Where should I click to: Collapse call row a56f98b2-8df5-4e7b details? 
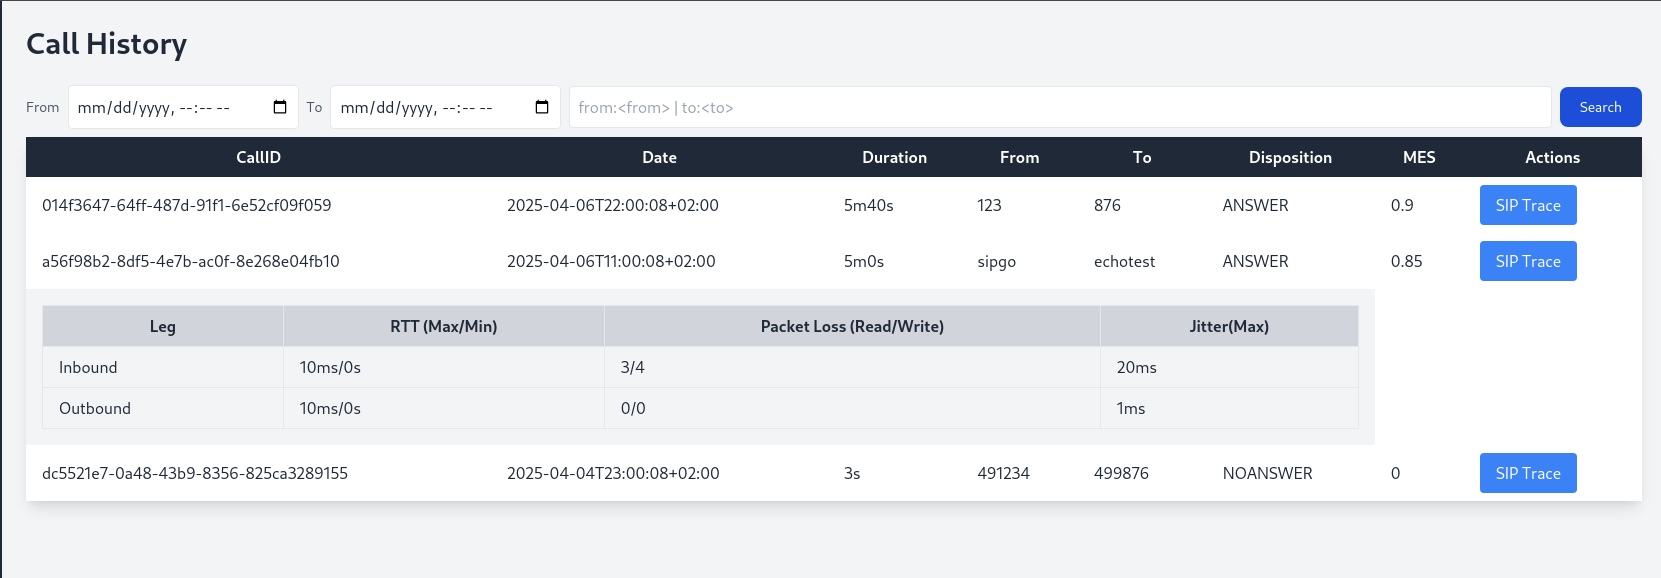191,261
